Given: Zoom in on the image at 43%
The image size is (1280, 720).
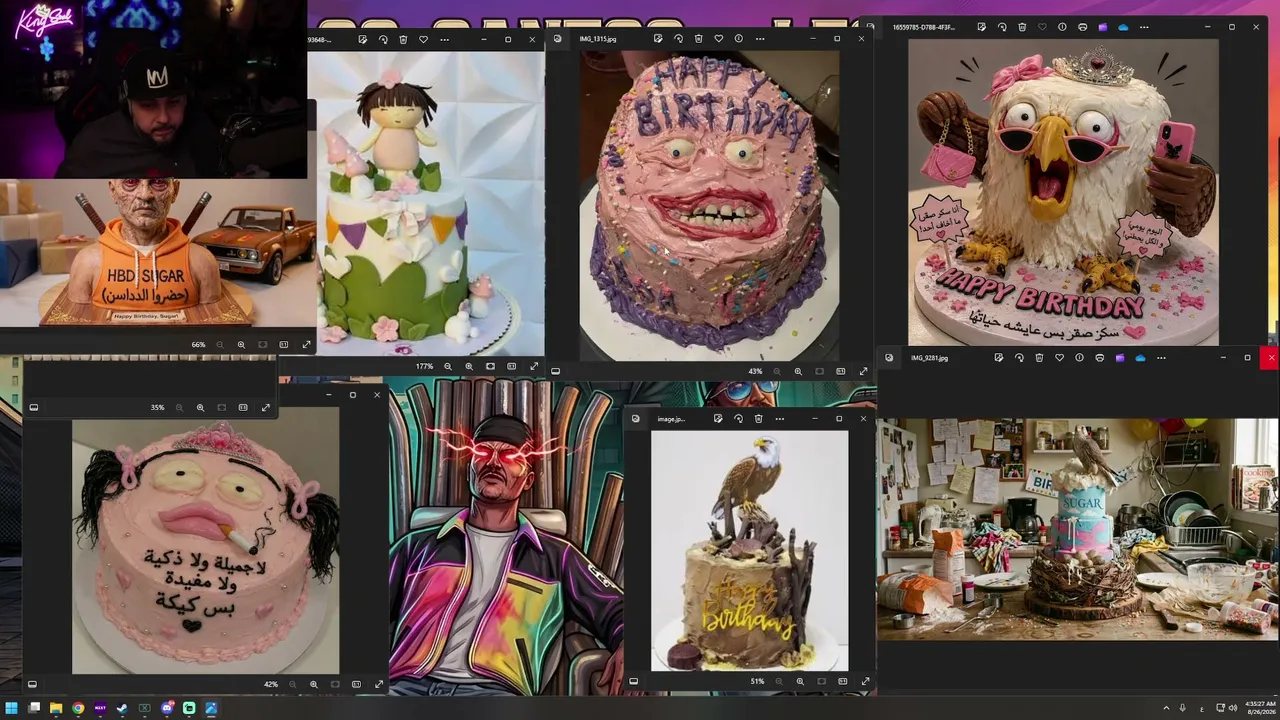Looking at the screenshot, I should tap(798, 371).
